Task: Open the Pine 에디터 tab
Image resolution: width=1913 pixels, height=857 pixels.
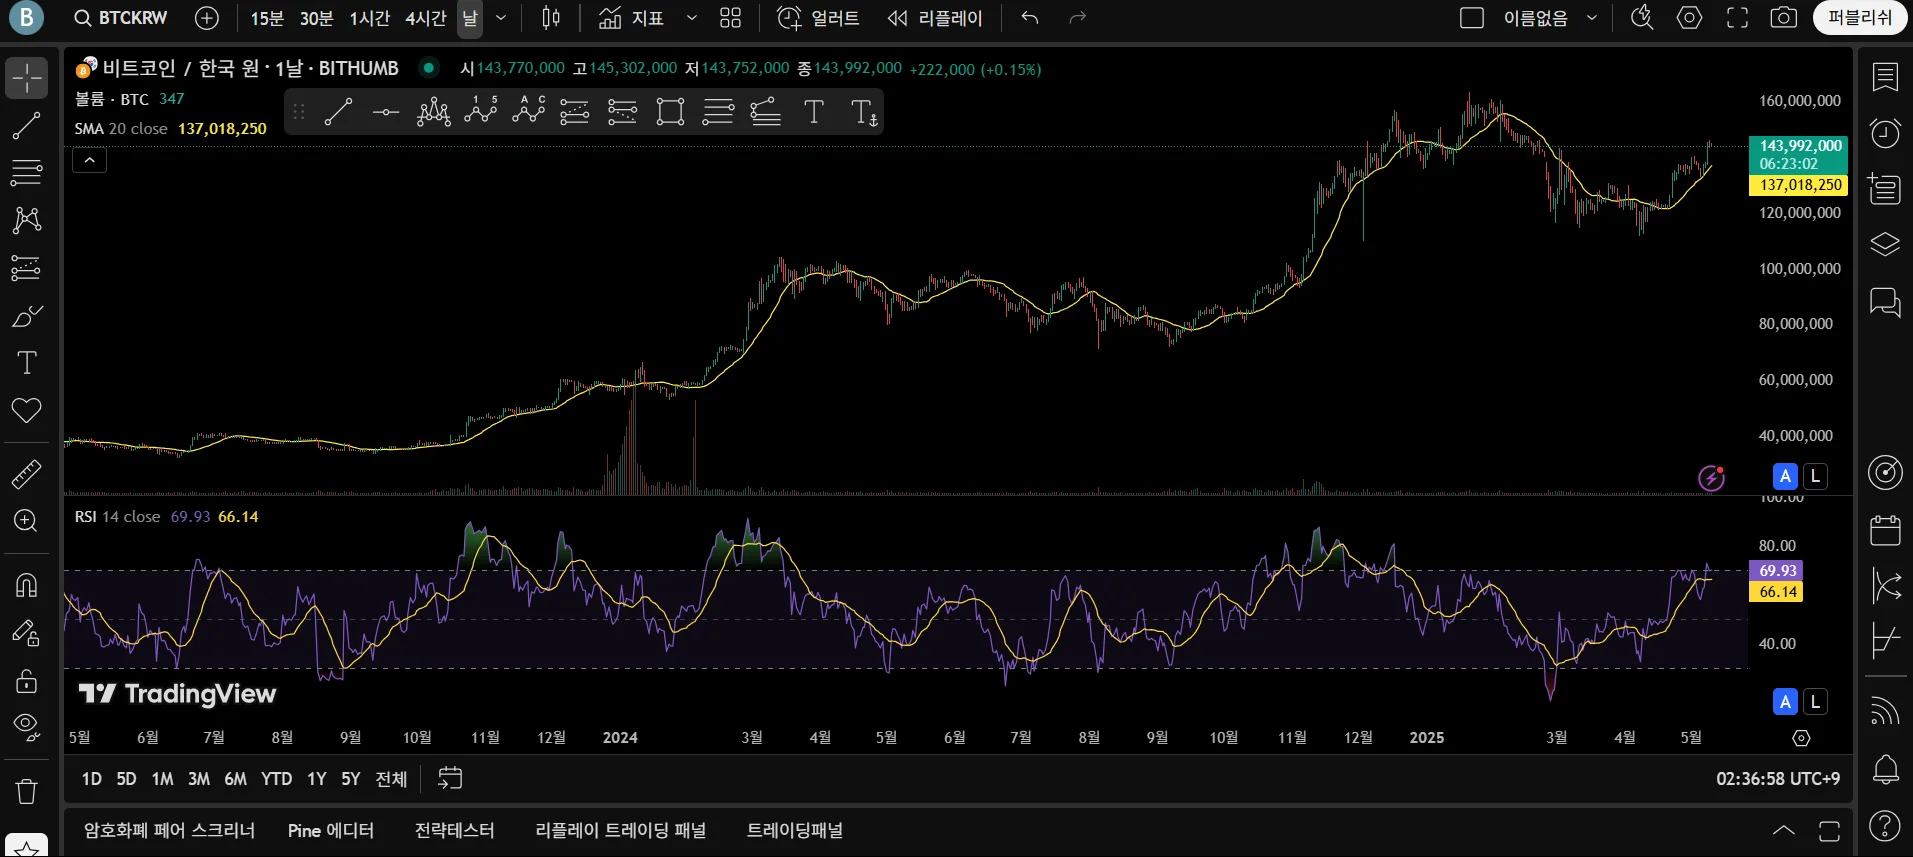Action: point(330,831)
